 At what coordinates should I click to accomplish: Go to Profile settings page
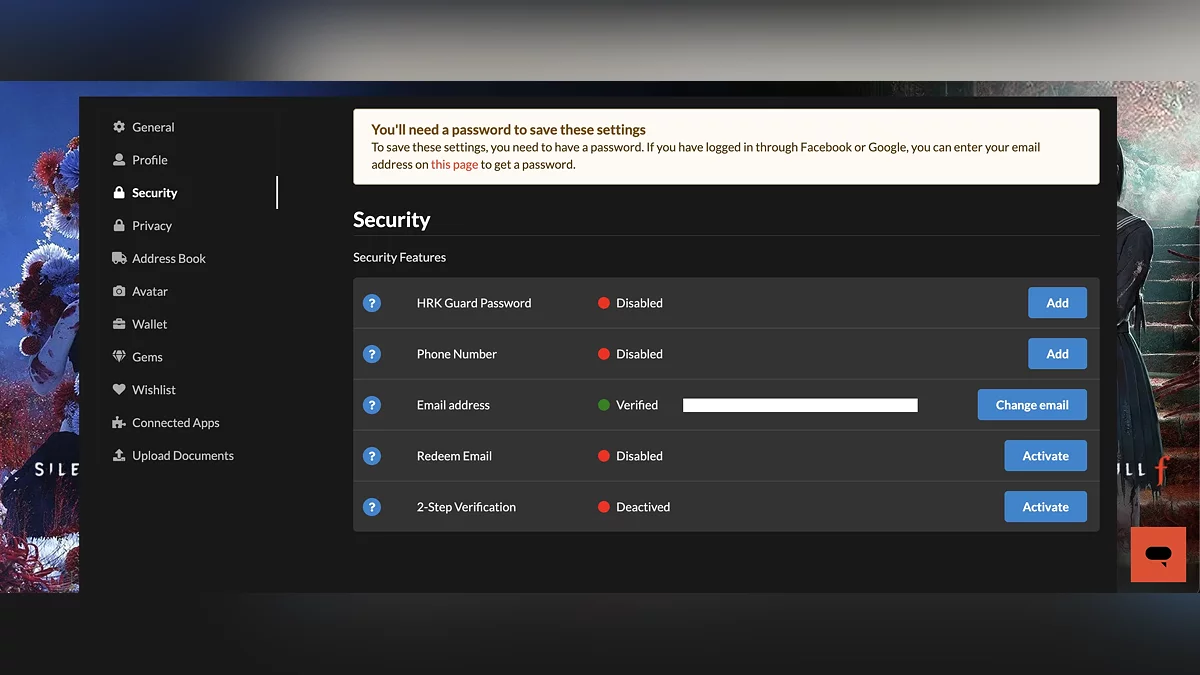pos(150,160)
